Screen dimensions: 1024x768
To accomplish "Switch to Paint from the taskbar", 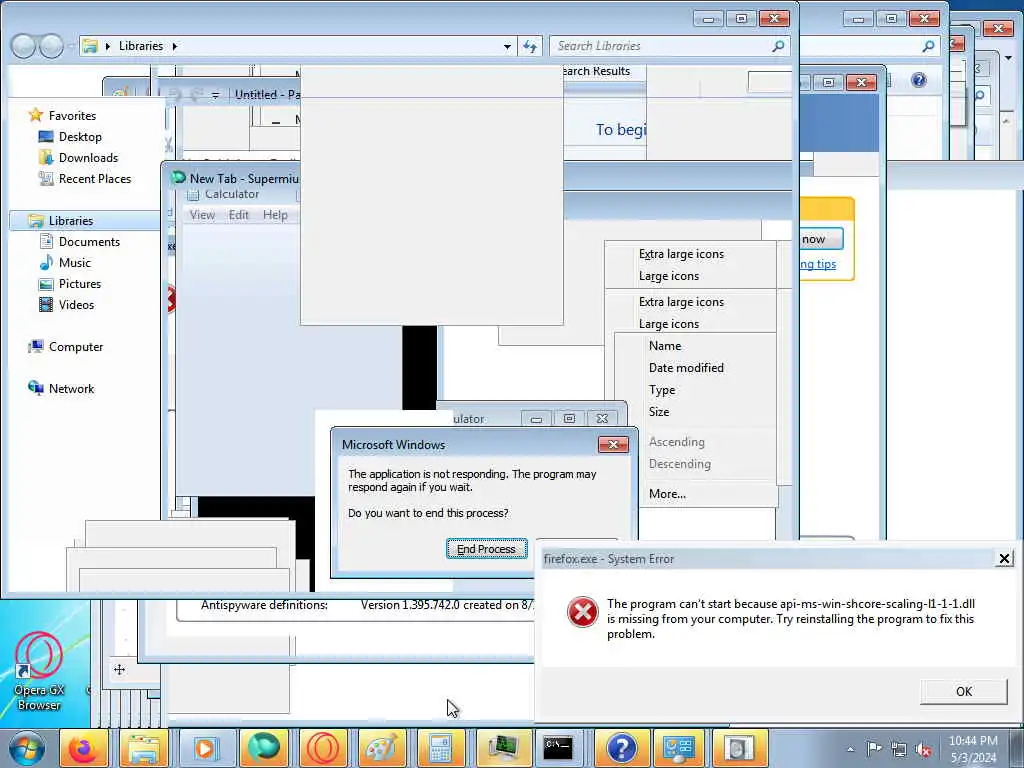I will 383,748.
